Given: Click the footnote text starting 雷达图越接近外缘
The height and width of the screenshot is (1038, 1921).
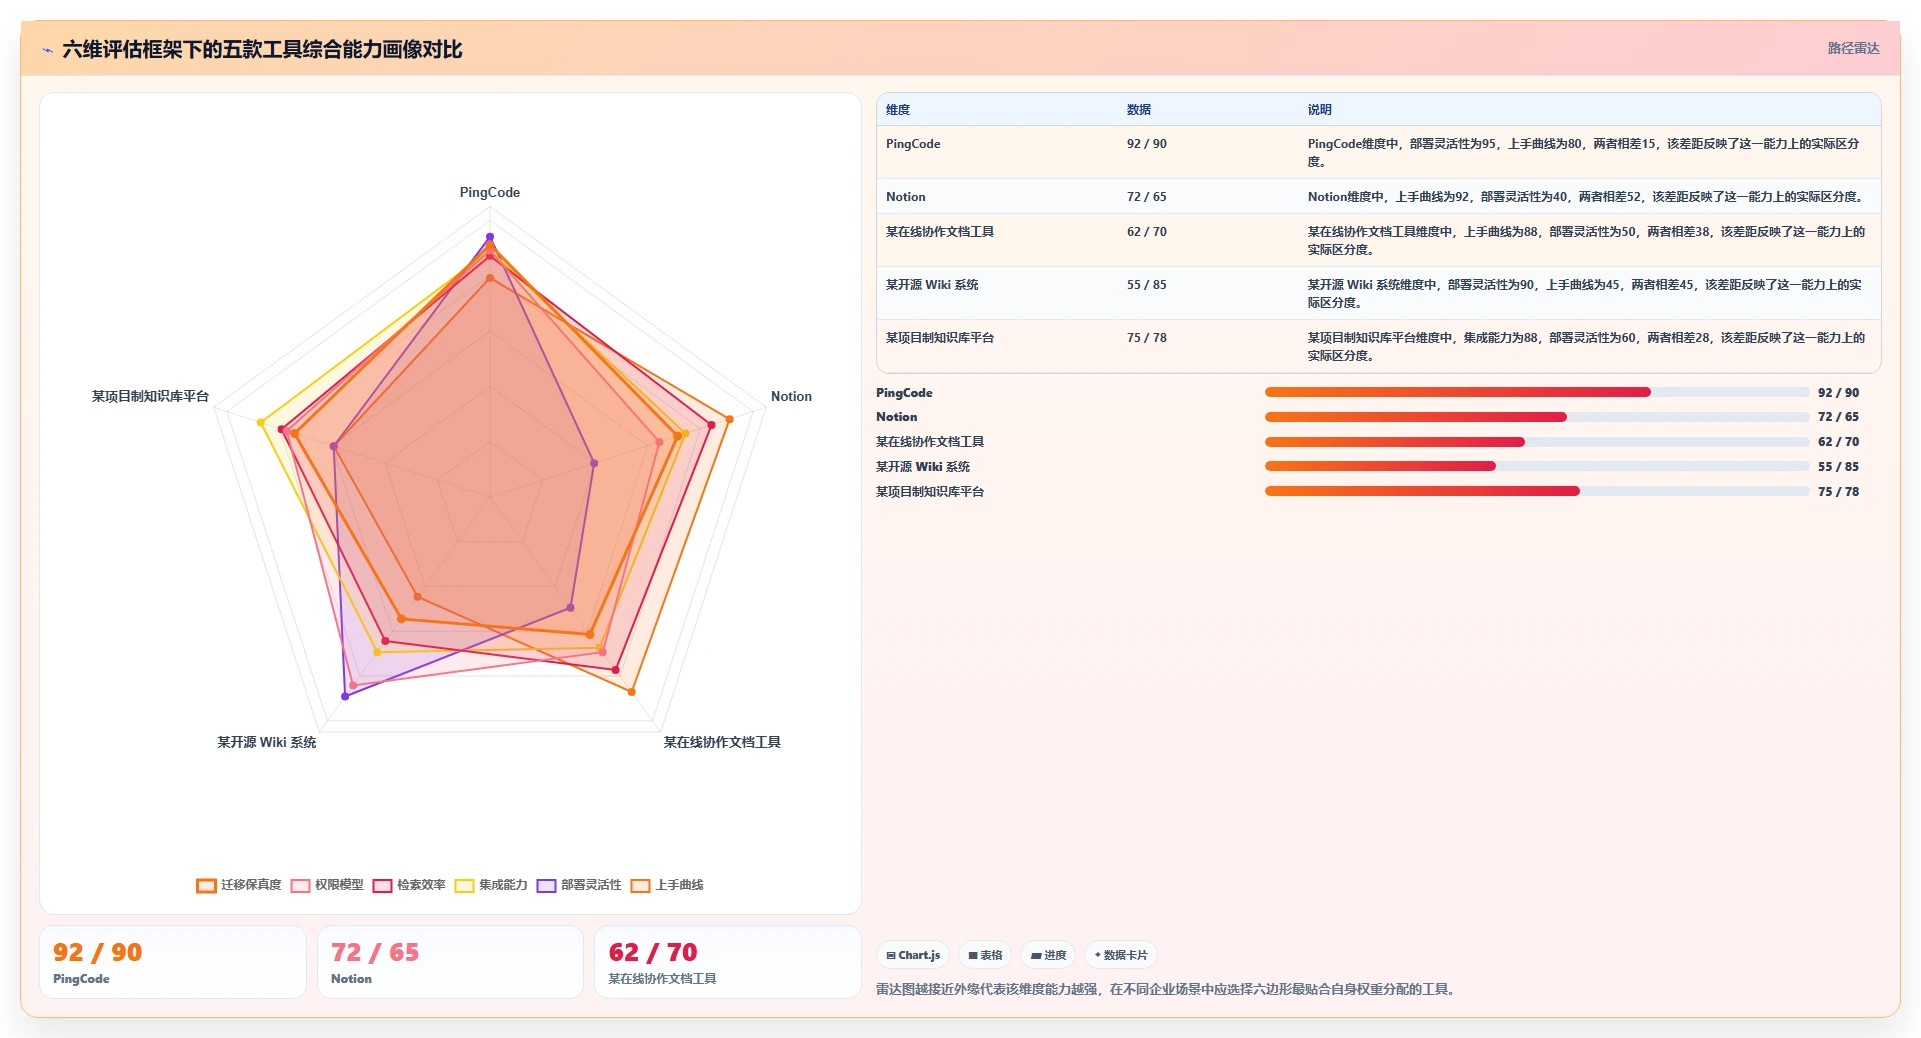Looking at the screenshot, I should point(1167,989).
